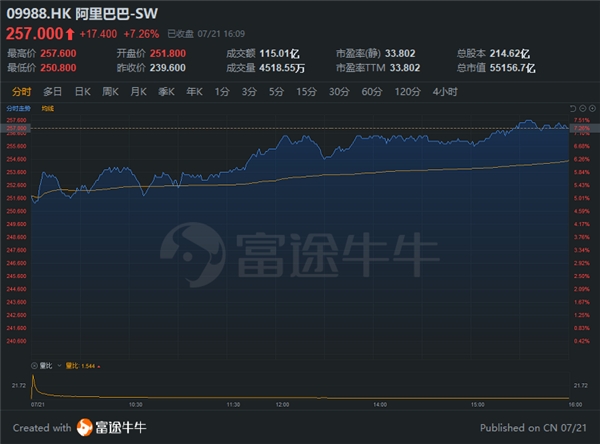This screenshot has width=600, height=444.
Task: Select the 季K chart tab
Action: 166,92
